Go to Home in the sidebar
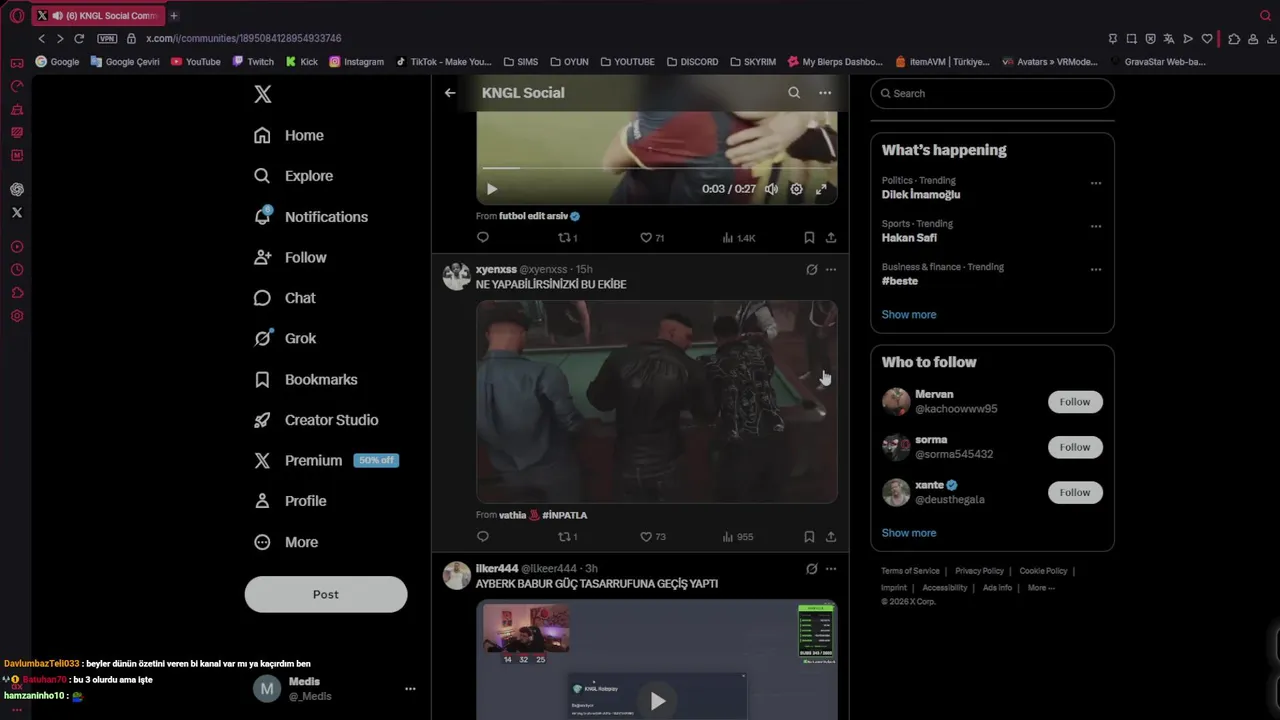This screenshot has width=1280, height=720. click(288, 135)
